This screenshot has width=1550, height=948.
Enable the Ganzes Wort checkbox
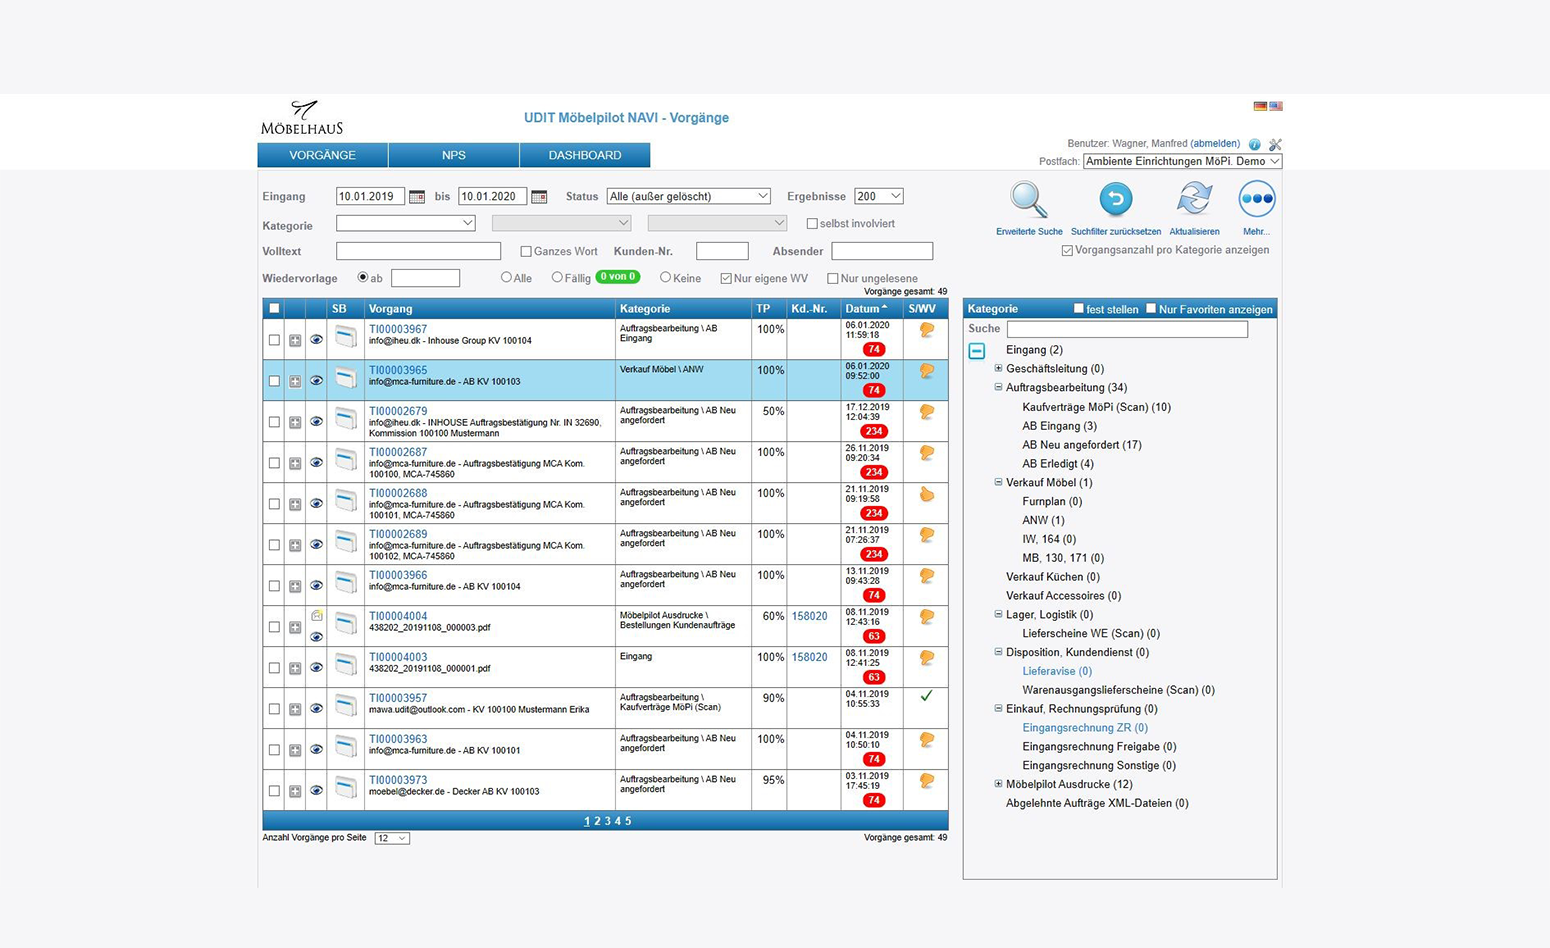tap(525, 251)
